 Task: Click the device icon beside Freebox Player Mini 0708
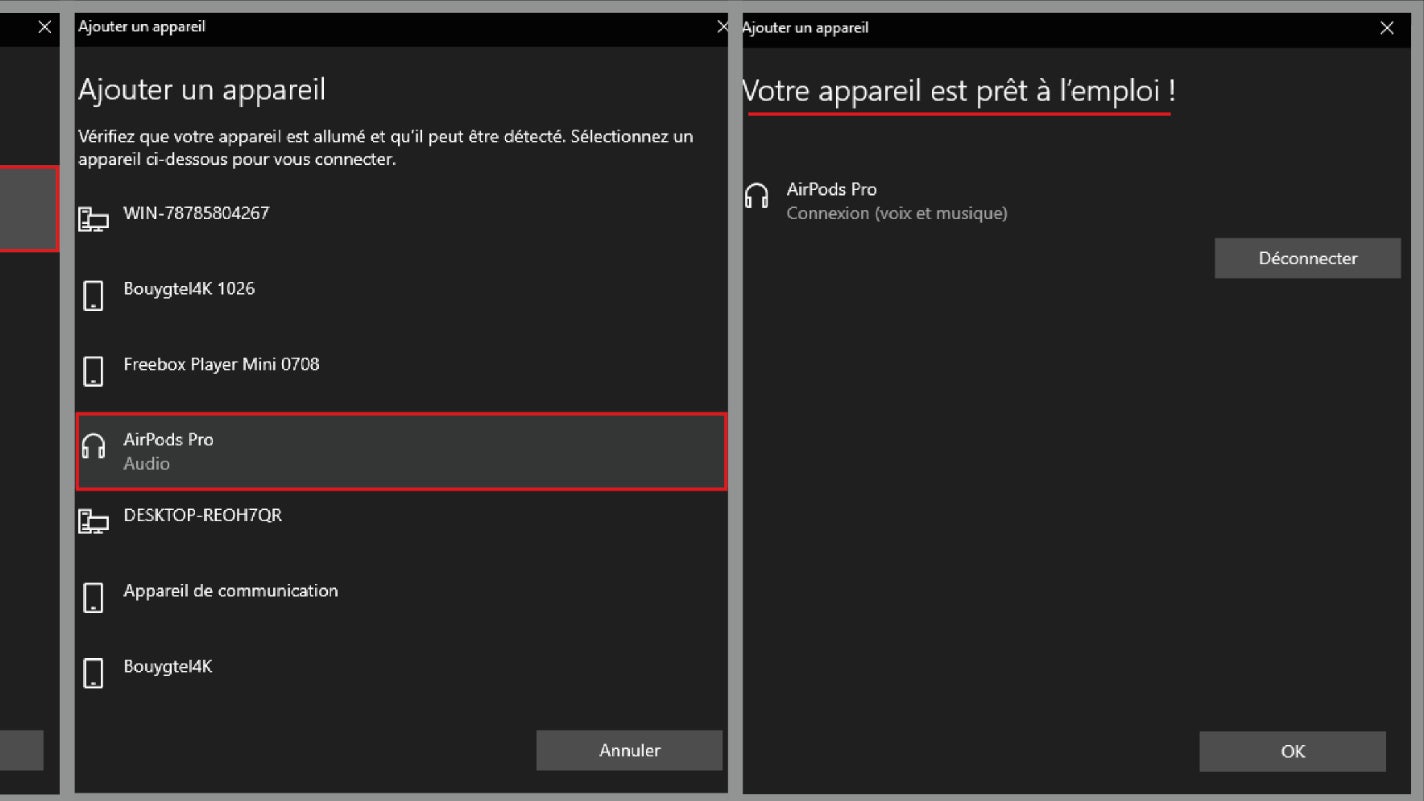click(93, 371)
